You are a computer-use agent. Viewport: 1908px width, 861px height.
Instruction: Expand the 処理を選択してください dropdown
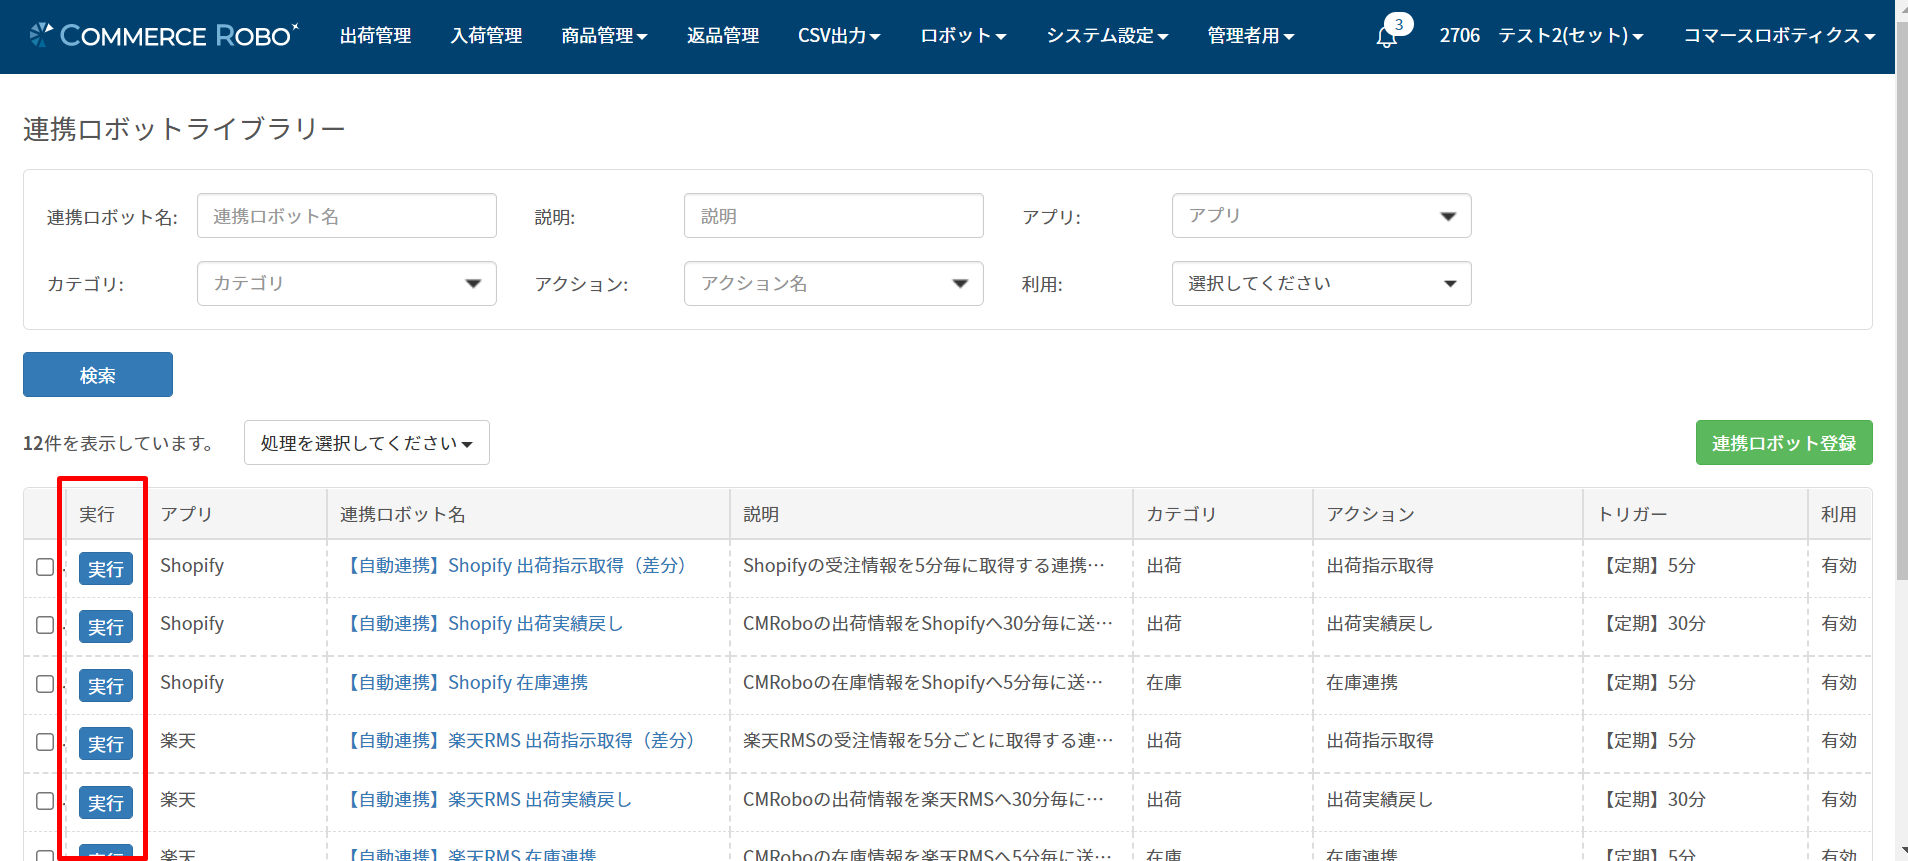pos(367,443)
